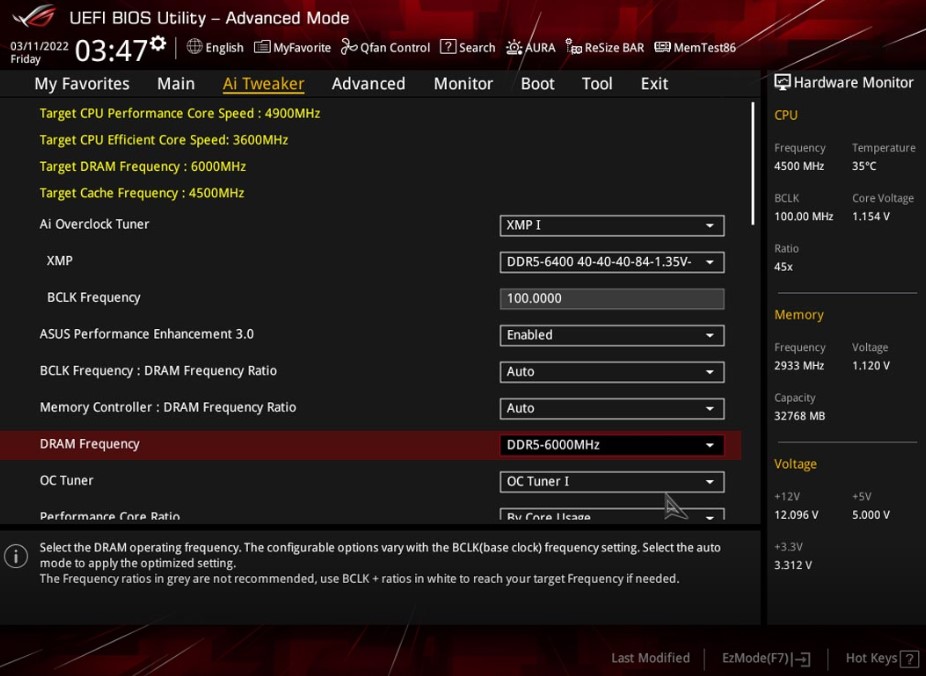Click the settings gear next to the clock
Viewport: 926px width, 676px height.
(x=158, y=44)
